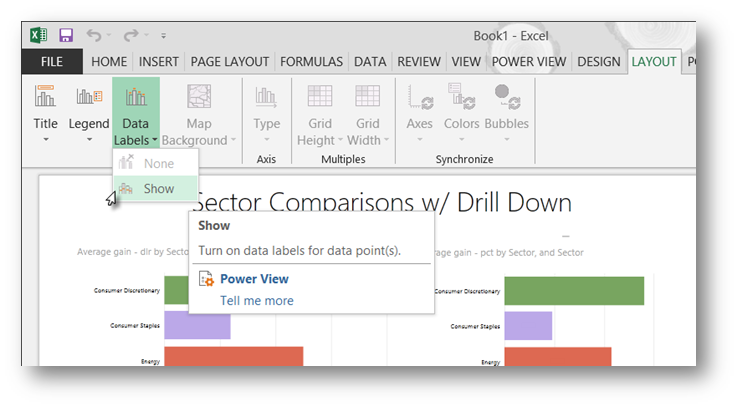Expand the Legend dropdown arrow
The height and width of the screenshot is (408, 738).
pos(89,140)
